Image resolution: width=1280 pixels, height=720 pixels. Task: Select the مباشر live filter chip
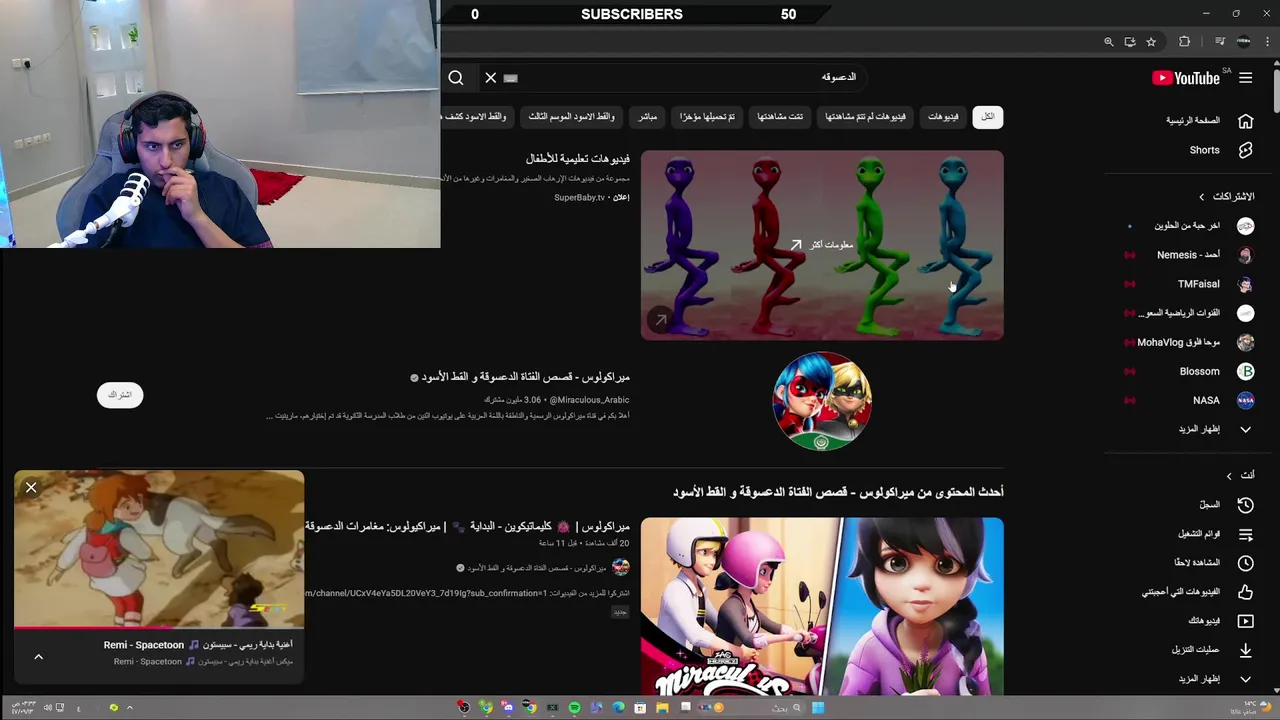pos(648,117)
